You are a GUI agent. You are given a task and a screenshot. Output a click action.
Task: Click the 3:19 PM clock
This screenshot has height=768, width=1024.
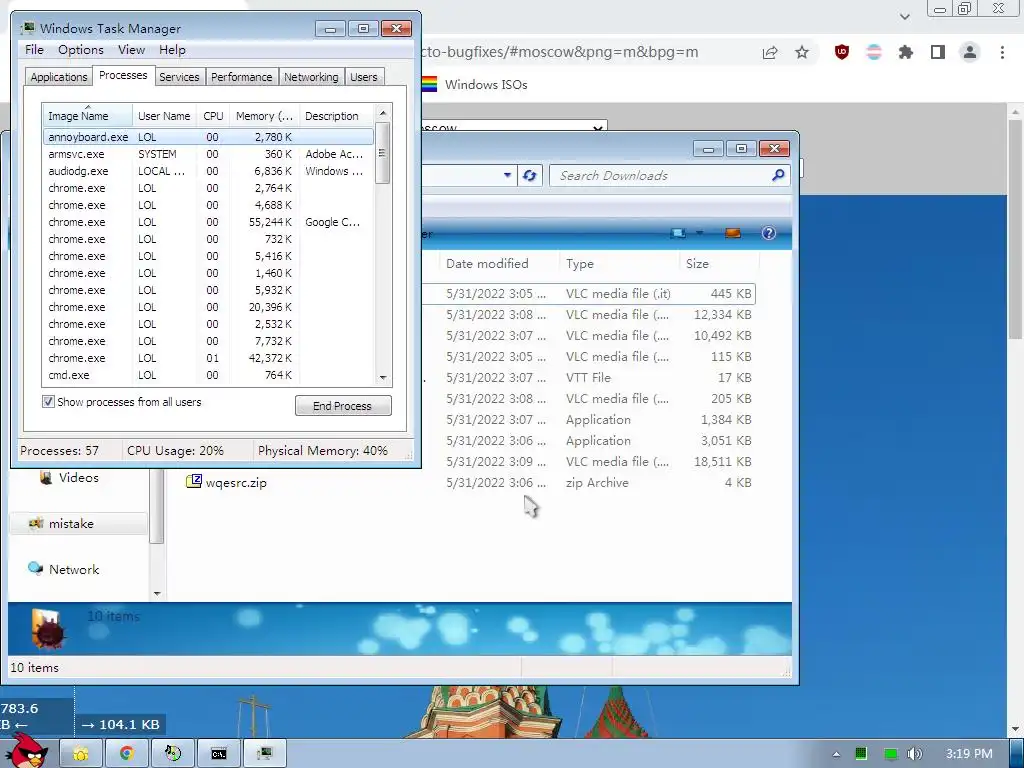[x=969, y=754]
